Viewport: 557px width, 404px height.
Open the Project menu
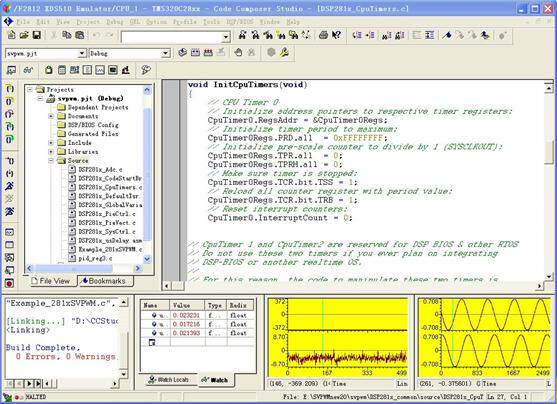88,22
